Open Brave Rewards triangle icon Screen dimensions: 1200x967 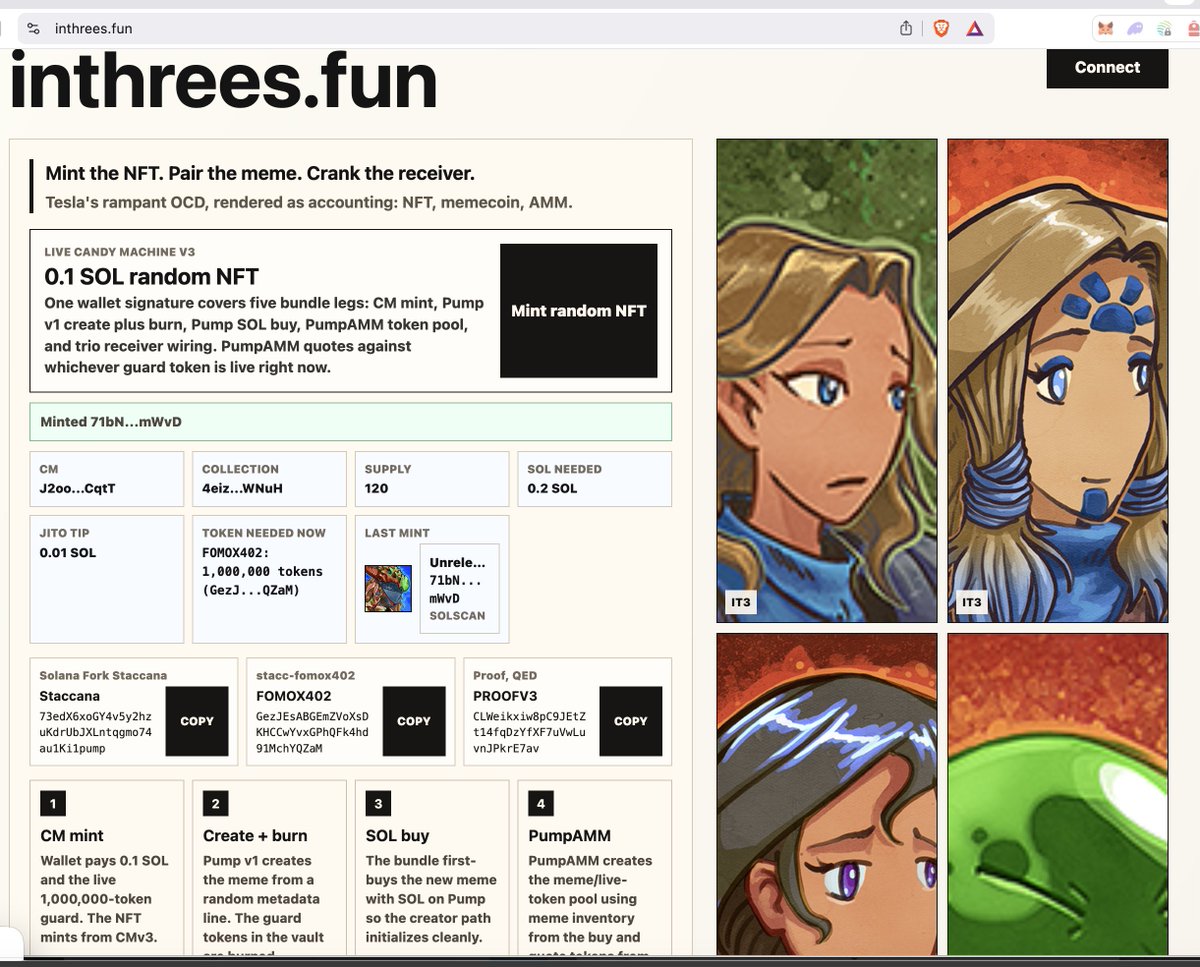click(x=974, y=29)
